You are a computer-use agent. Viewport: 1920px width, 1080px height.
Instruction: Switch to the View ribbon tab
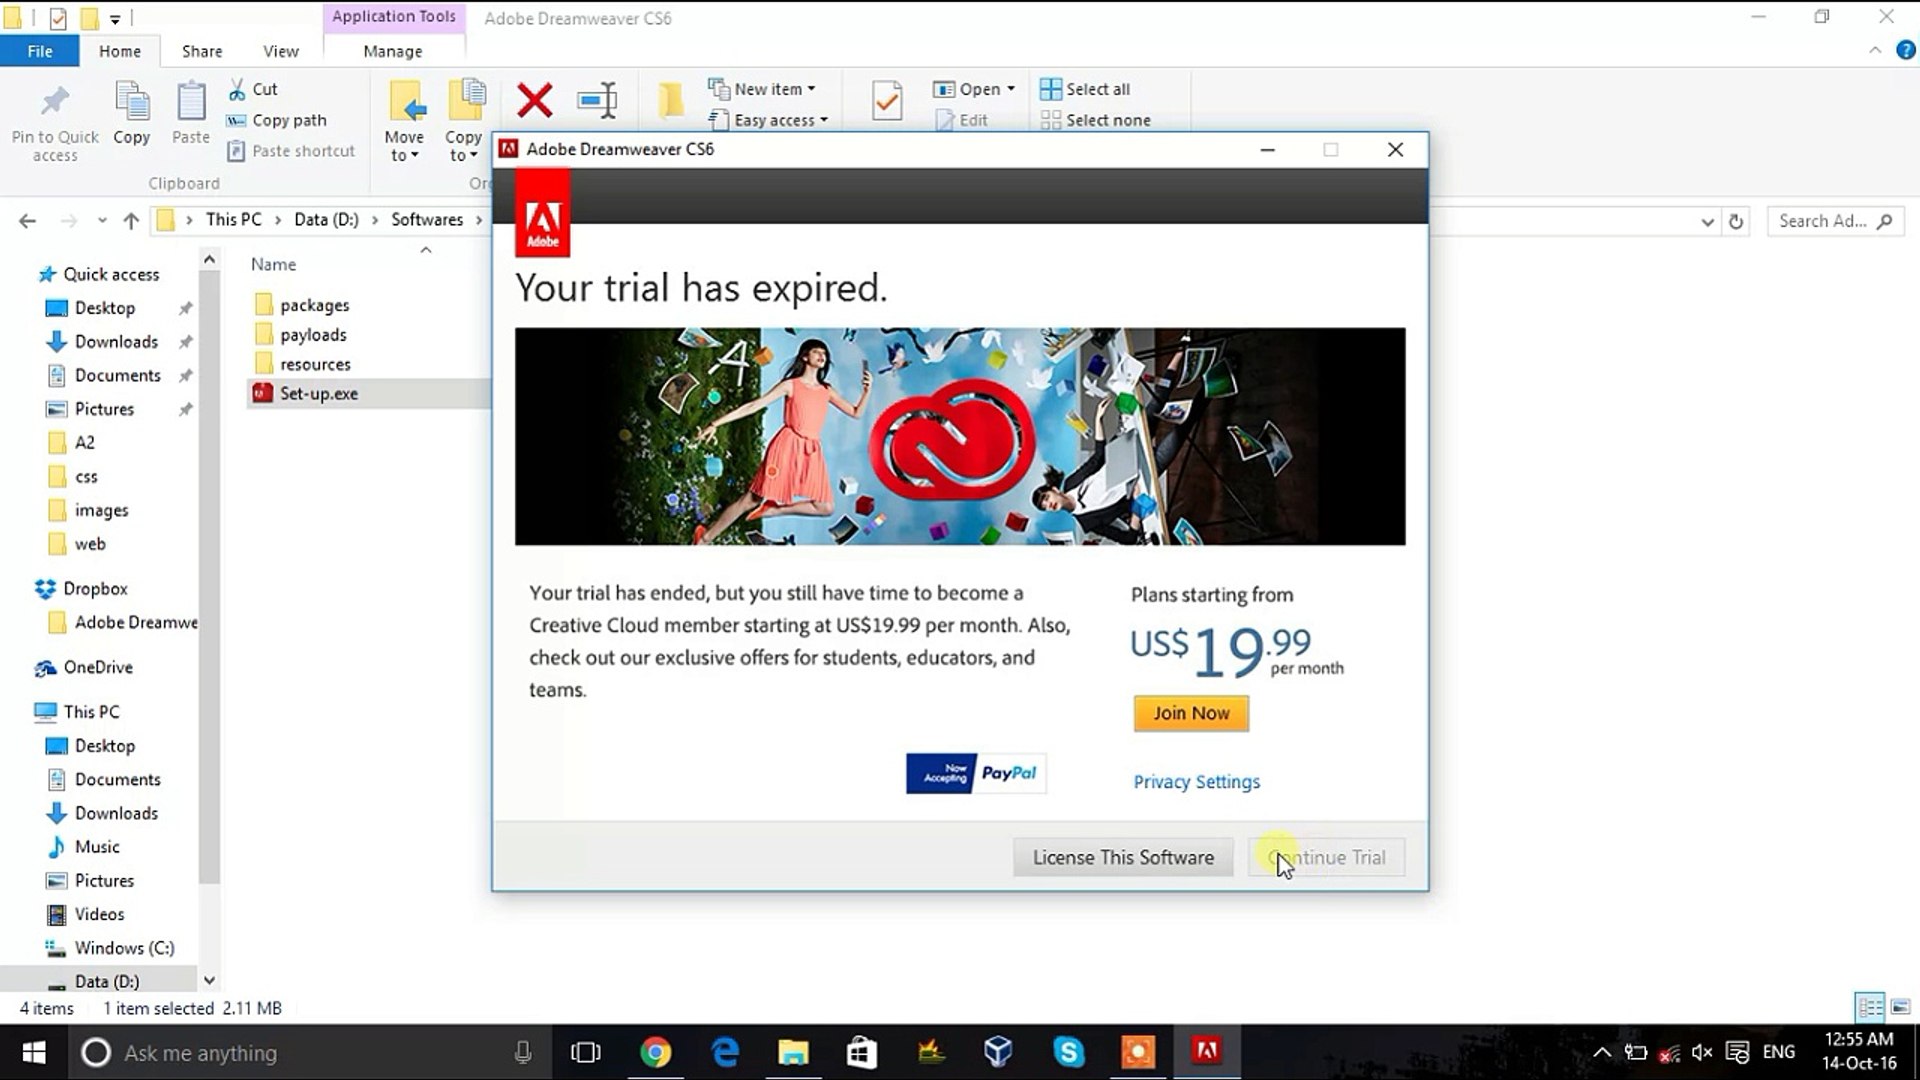pyautogui.click(x=281, y=51)
